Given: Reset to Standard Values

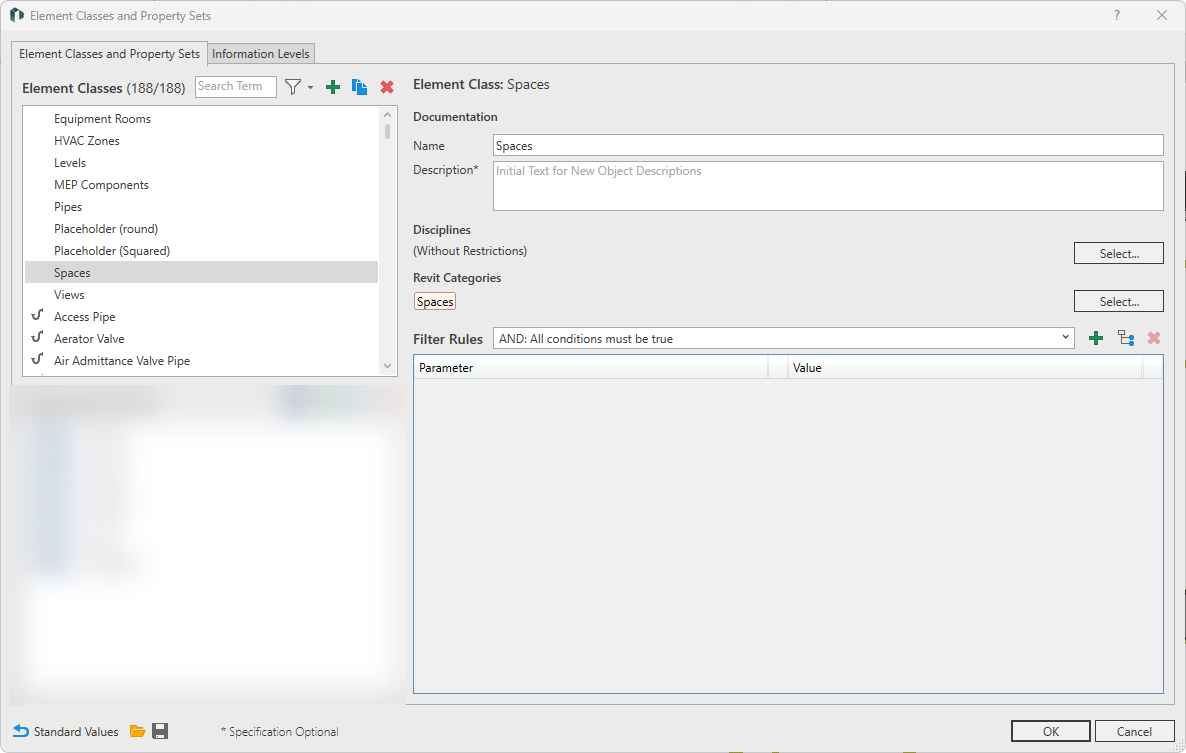Looking at the screenshot, I should (66, 731).
